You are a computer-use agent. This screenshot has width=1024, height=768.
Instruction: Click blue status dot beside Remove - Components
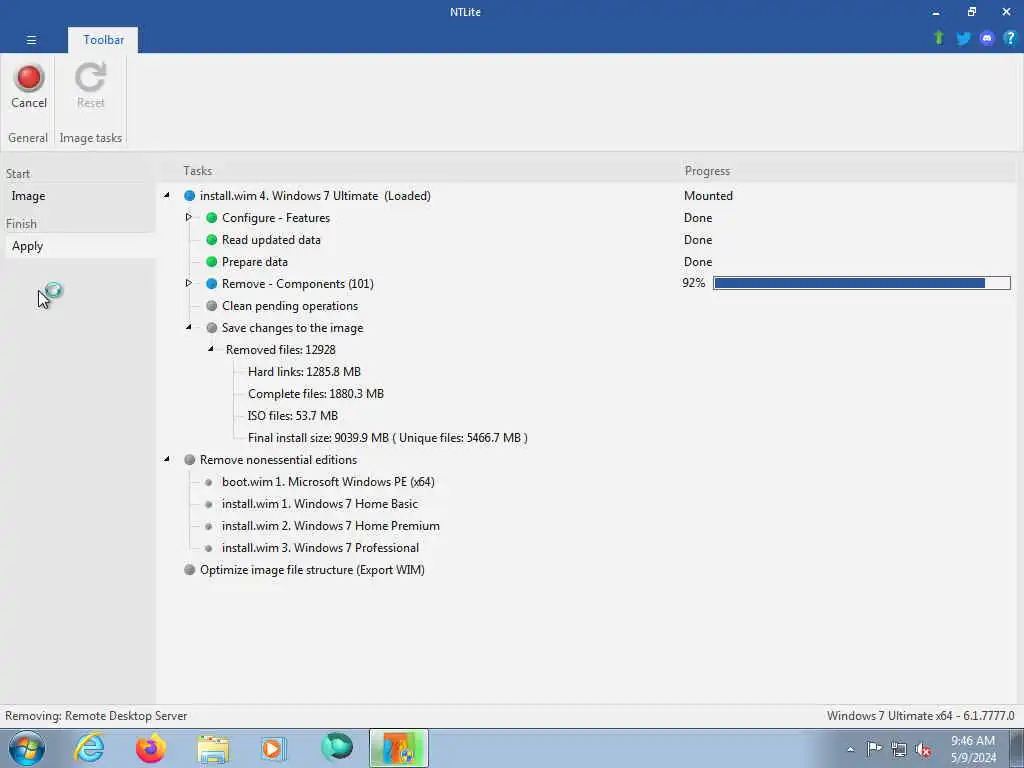point(212,284)
